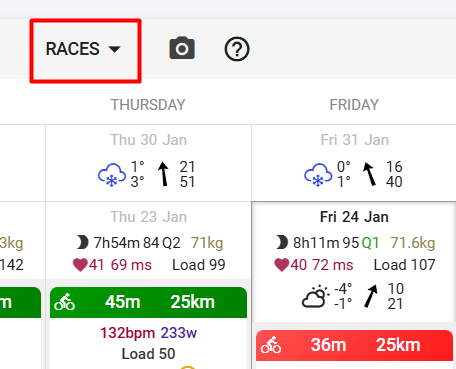Click the bike icon on green ride bar
This screenshot has width=456, height=369.
64,302
